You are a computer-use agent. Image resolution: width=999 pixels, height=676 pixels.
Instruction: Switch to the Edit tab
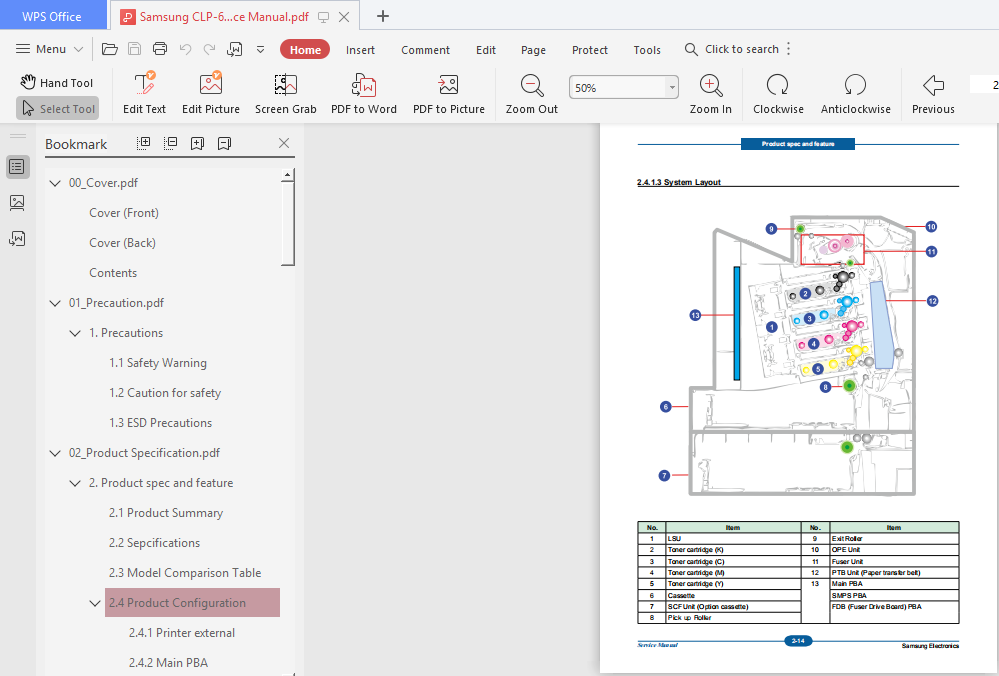(485, 50)
